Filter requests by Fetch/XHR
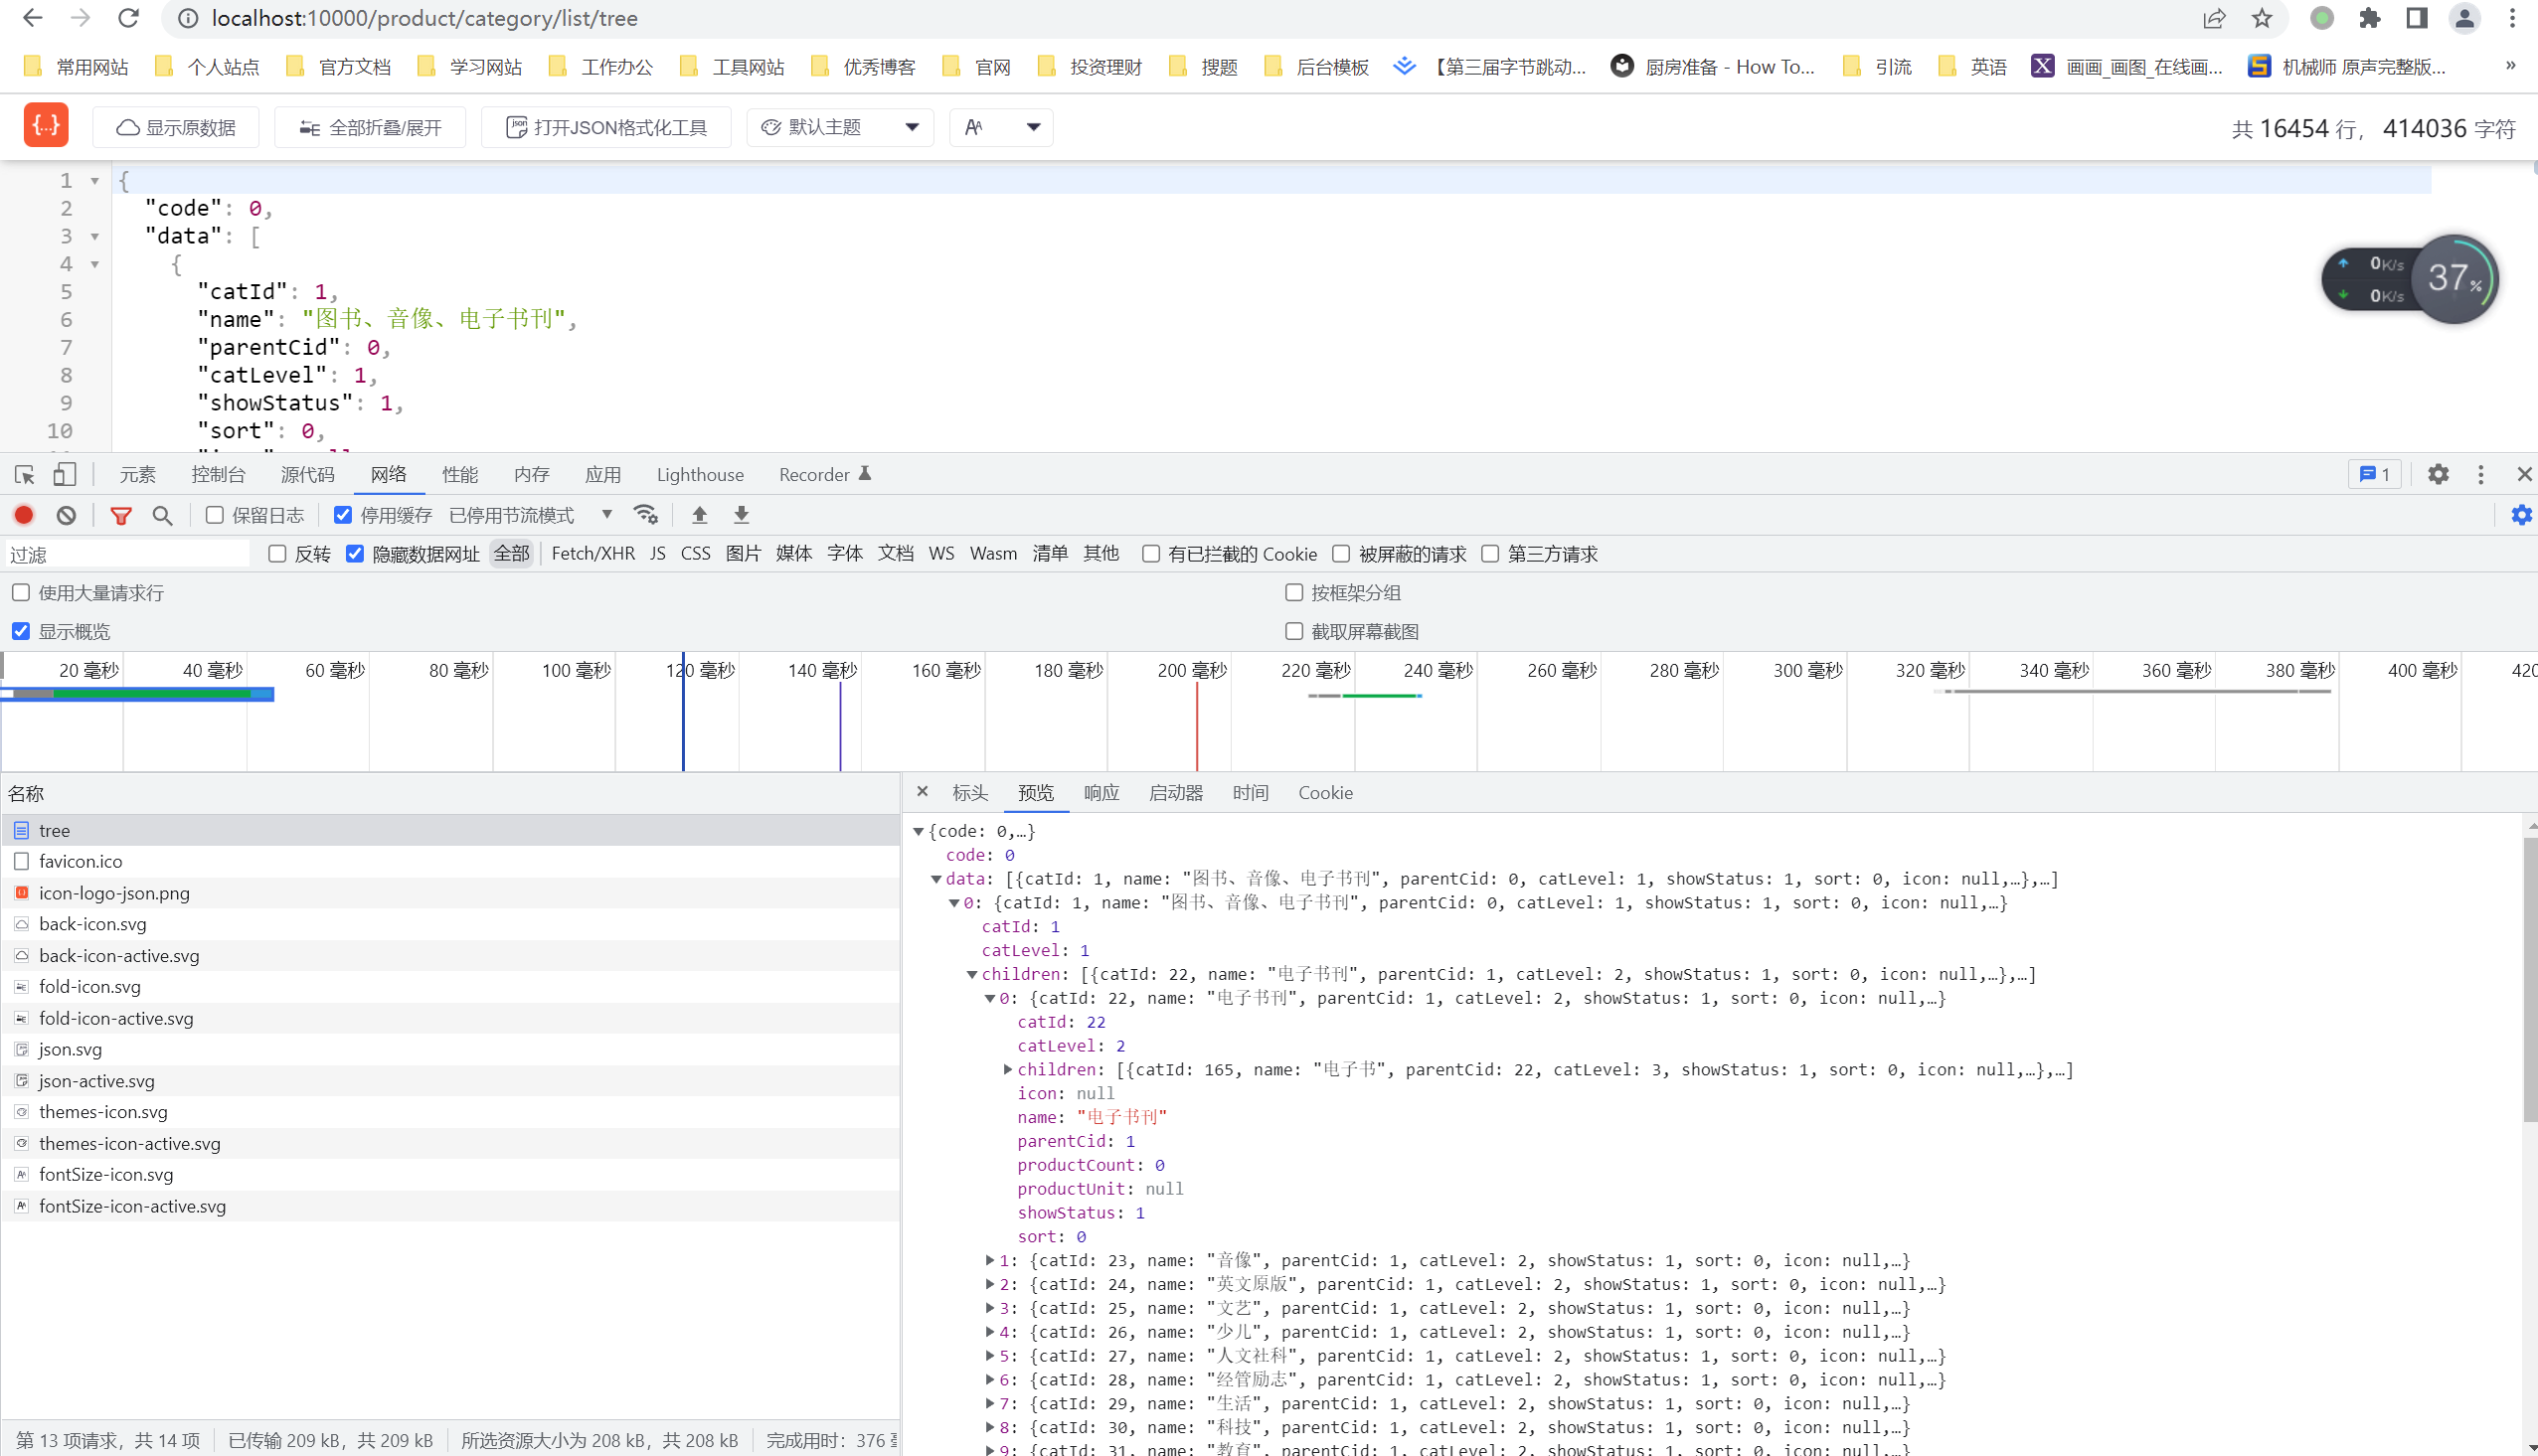This screenshot has width=2538, height=1456. (593, 554)
